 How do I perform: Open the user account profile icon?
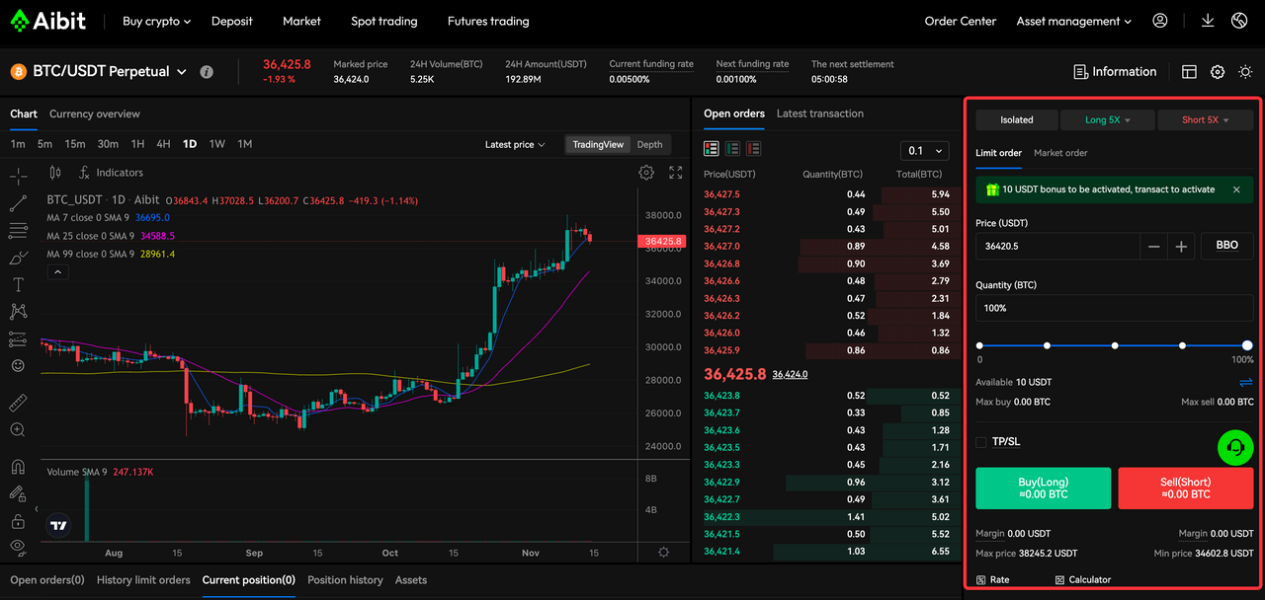coord(1160,21)
